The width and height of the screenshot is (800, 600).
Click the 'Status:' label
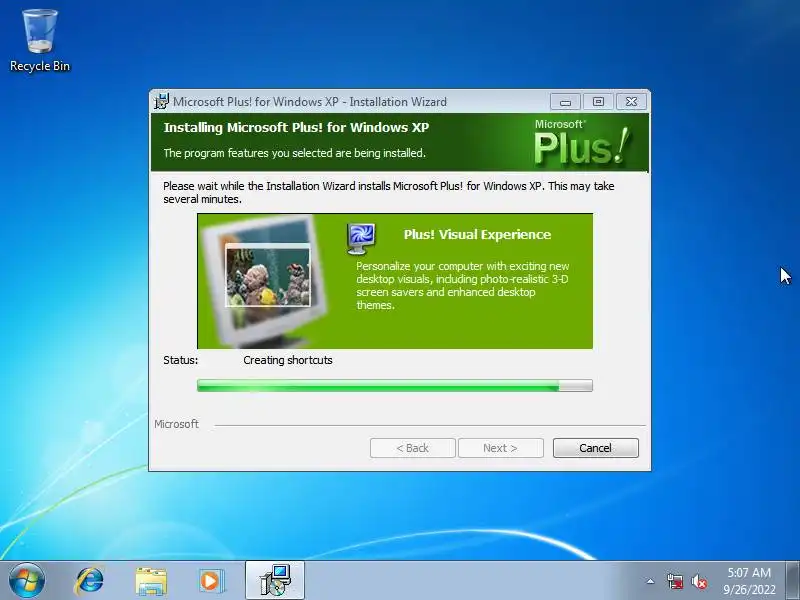[181, 360]
